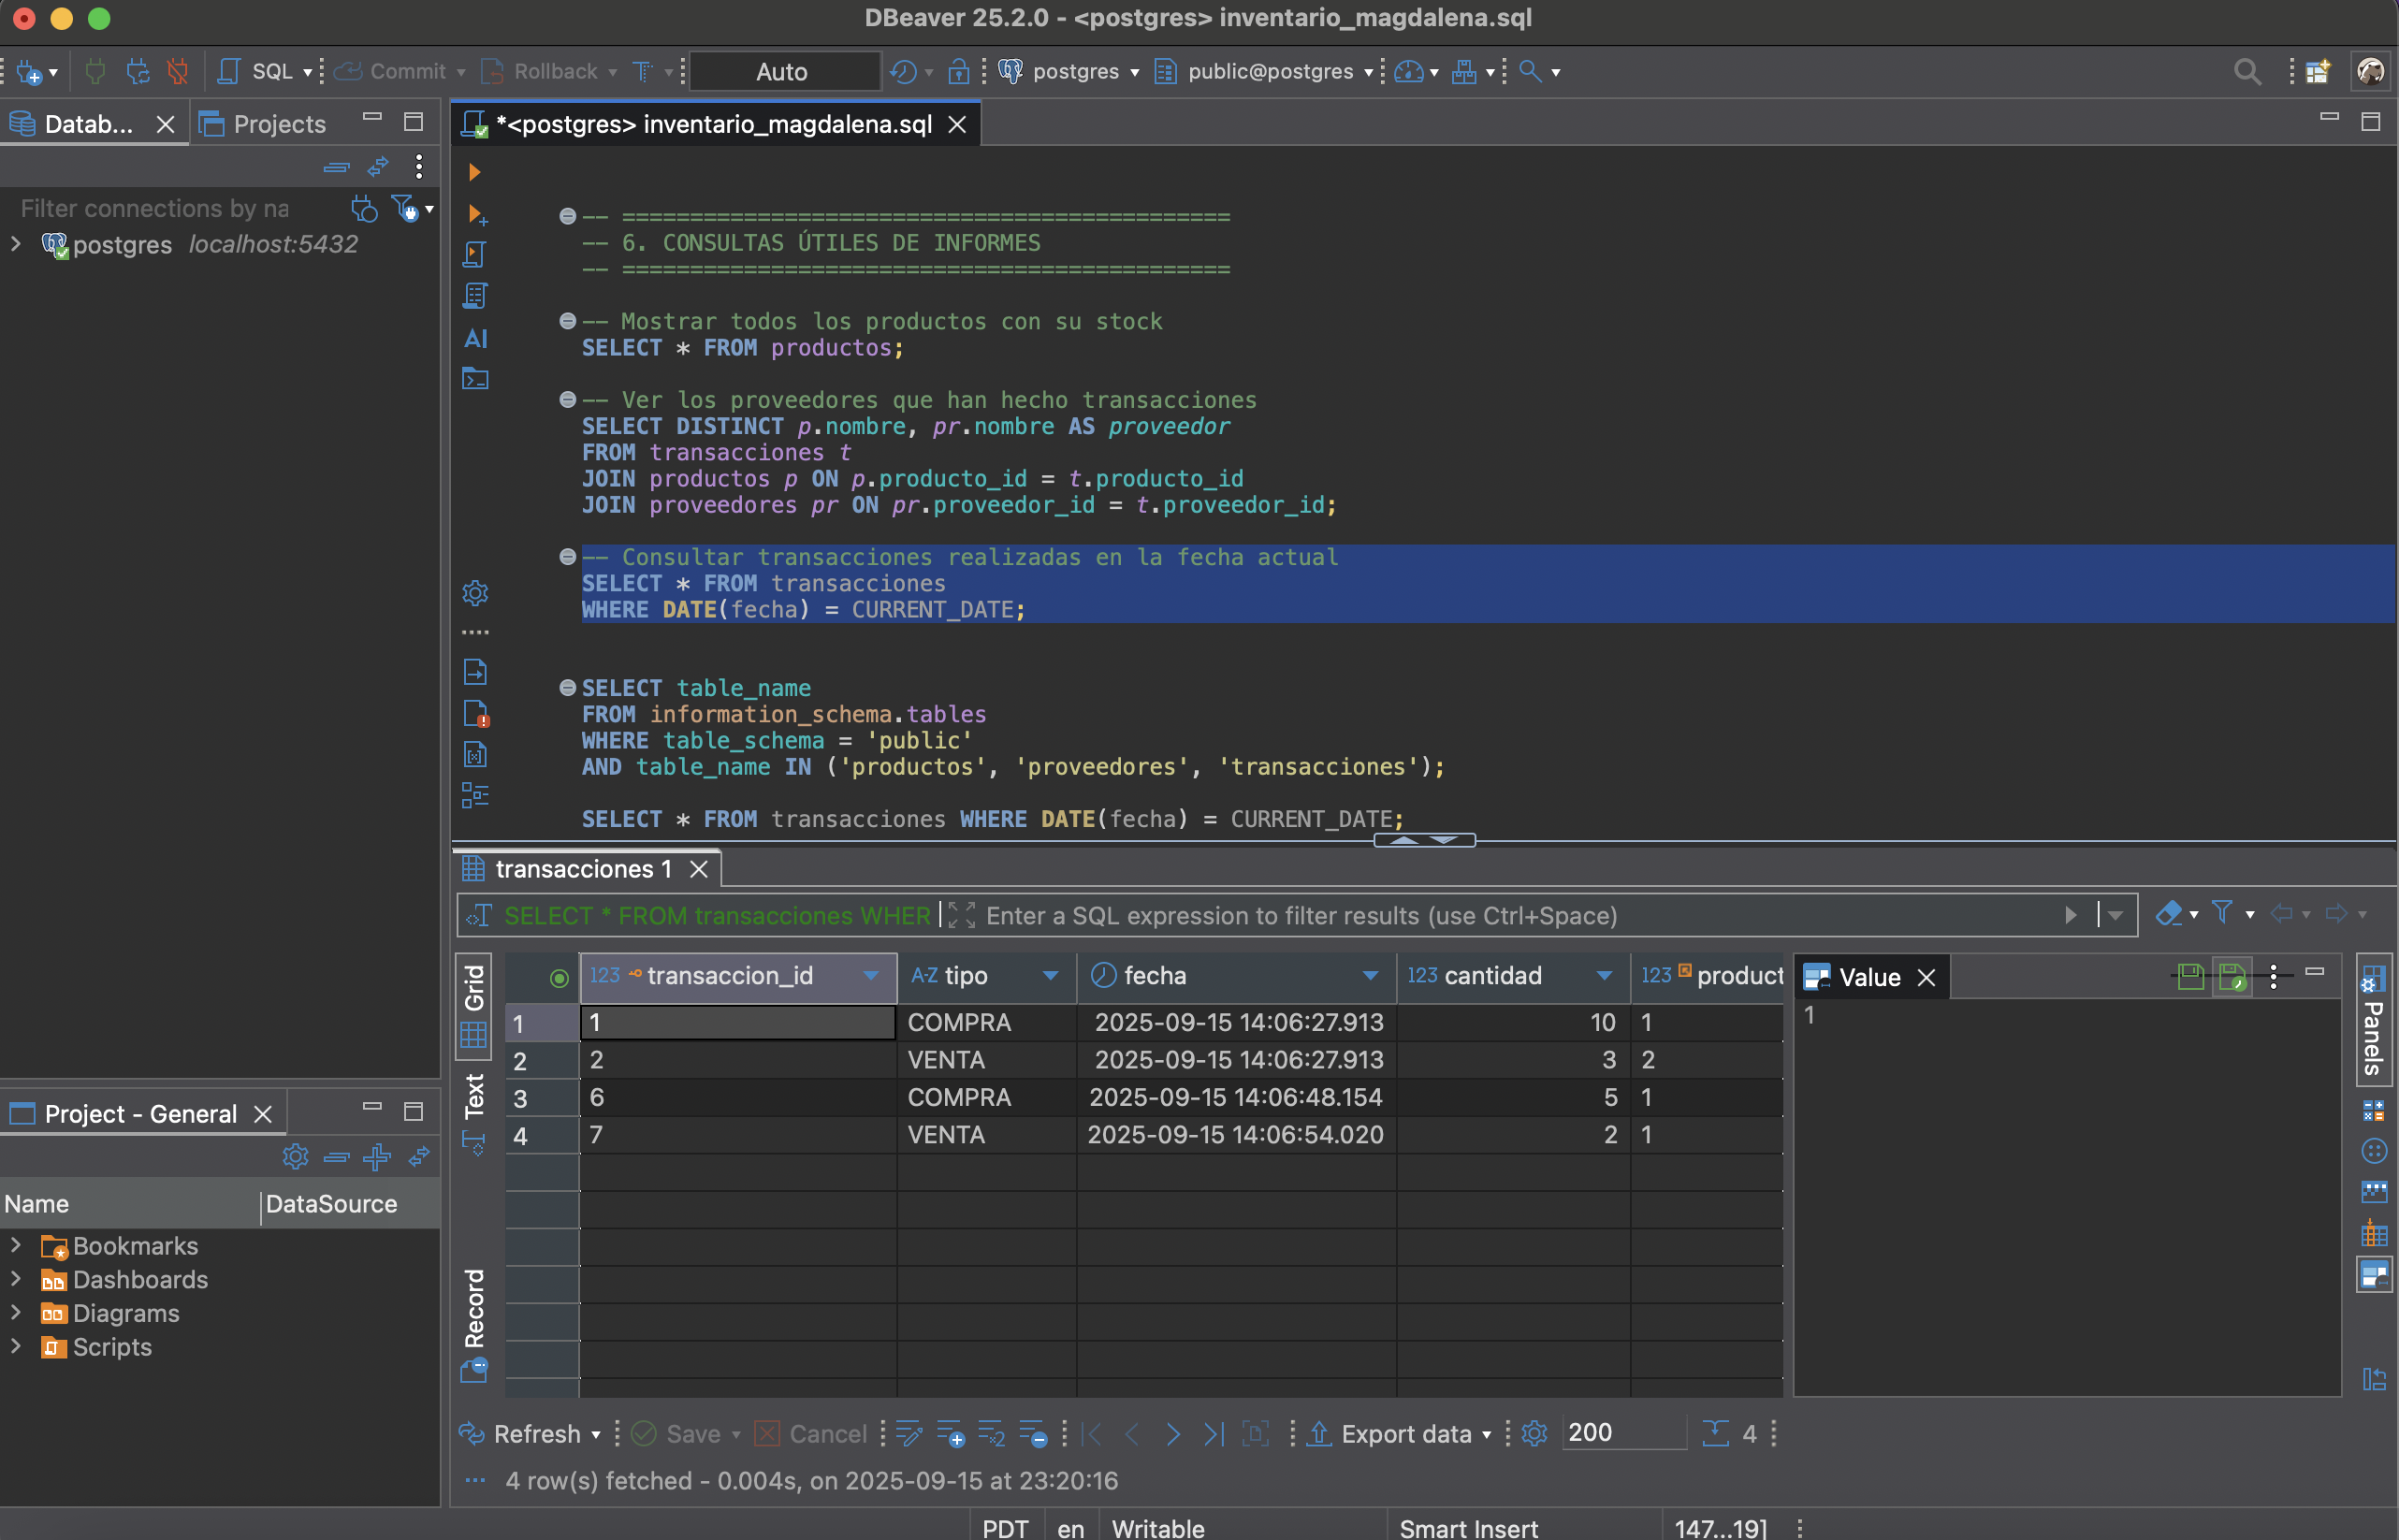Open the SQL console terminal icon
The width and height of the screenshot is (2399, 1540).
pyautogui.click(x=475, y=379)
